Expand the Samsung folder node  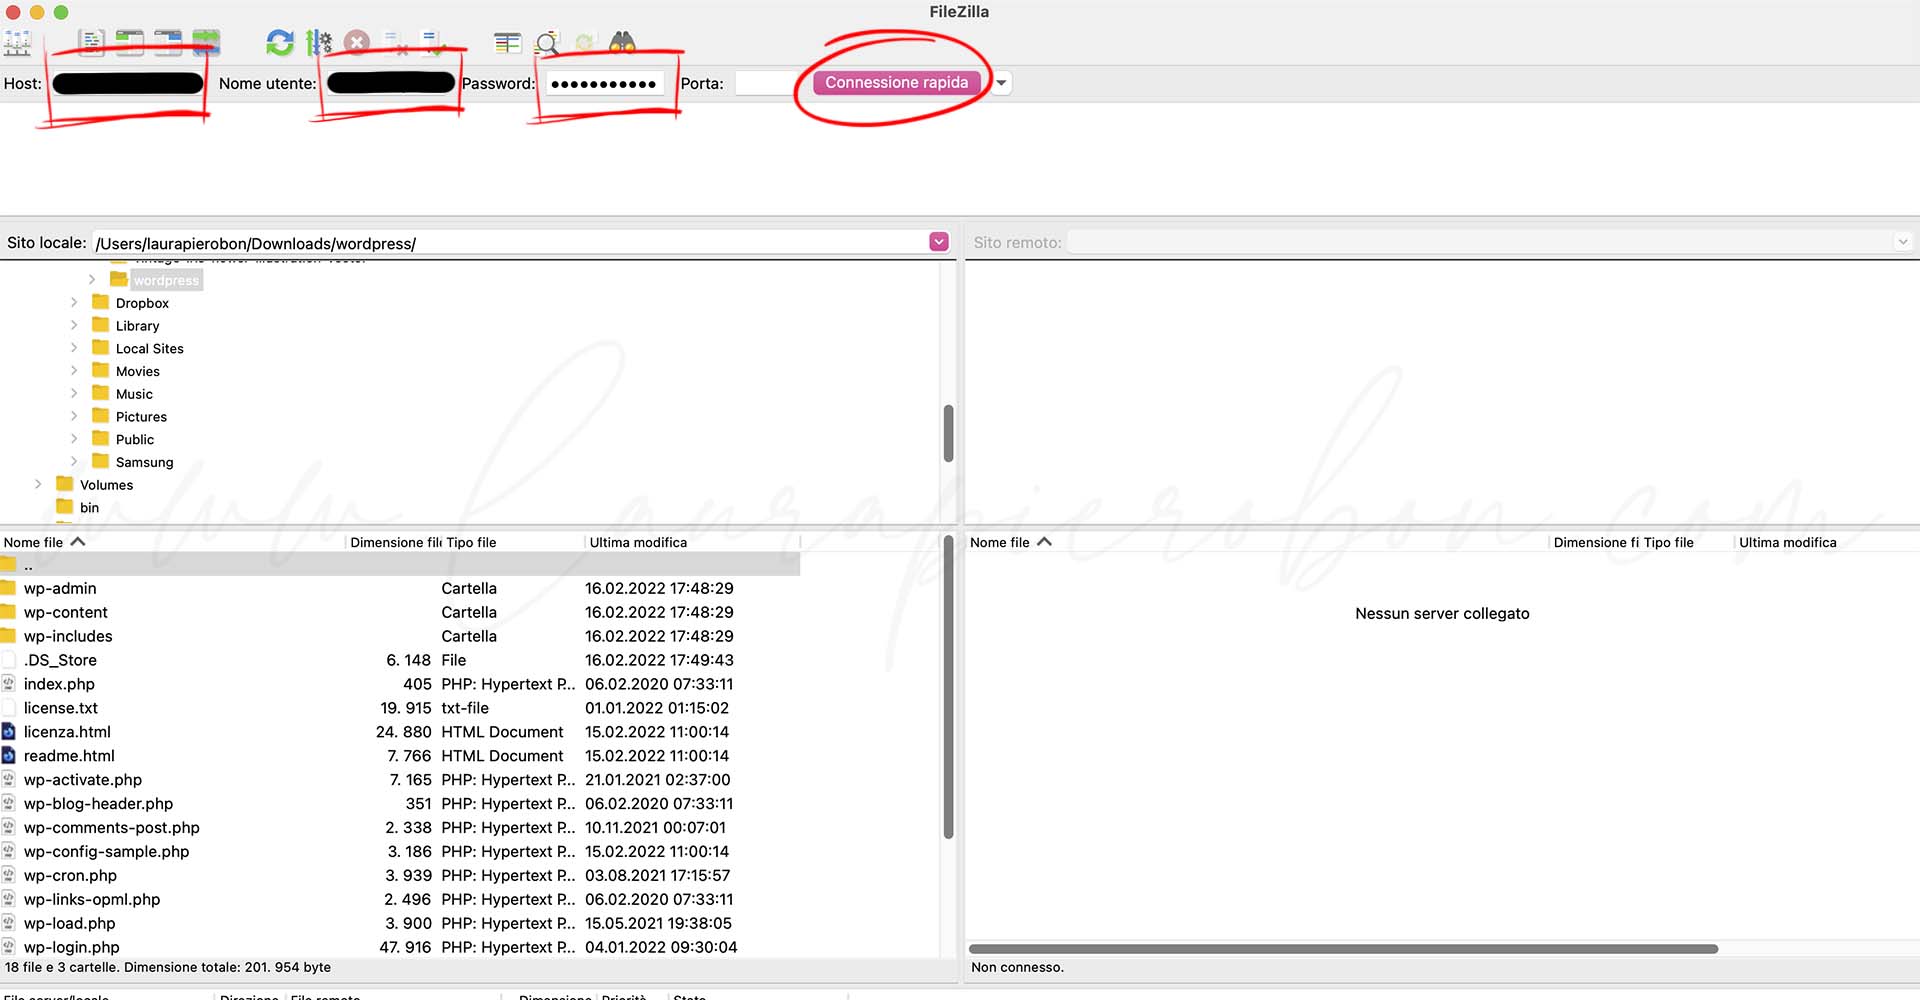click(74, 462)
